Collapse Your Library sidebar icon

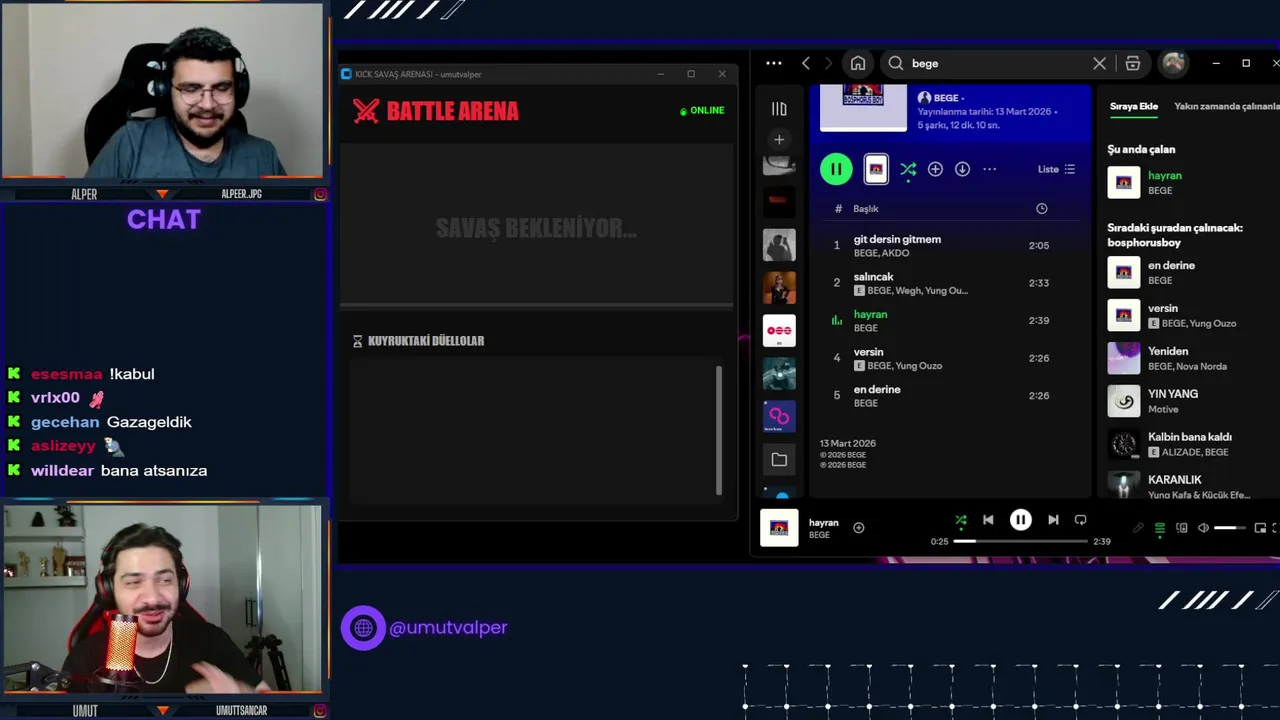(x=779, y=109)
